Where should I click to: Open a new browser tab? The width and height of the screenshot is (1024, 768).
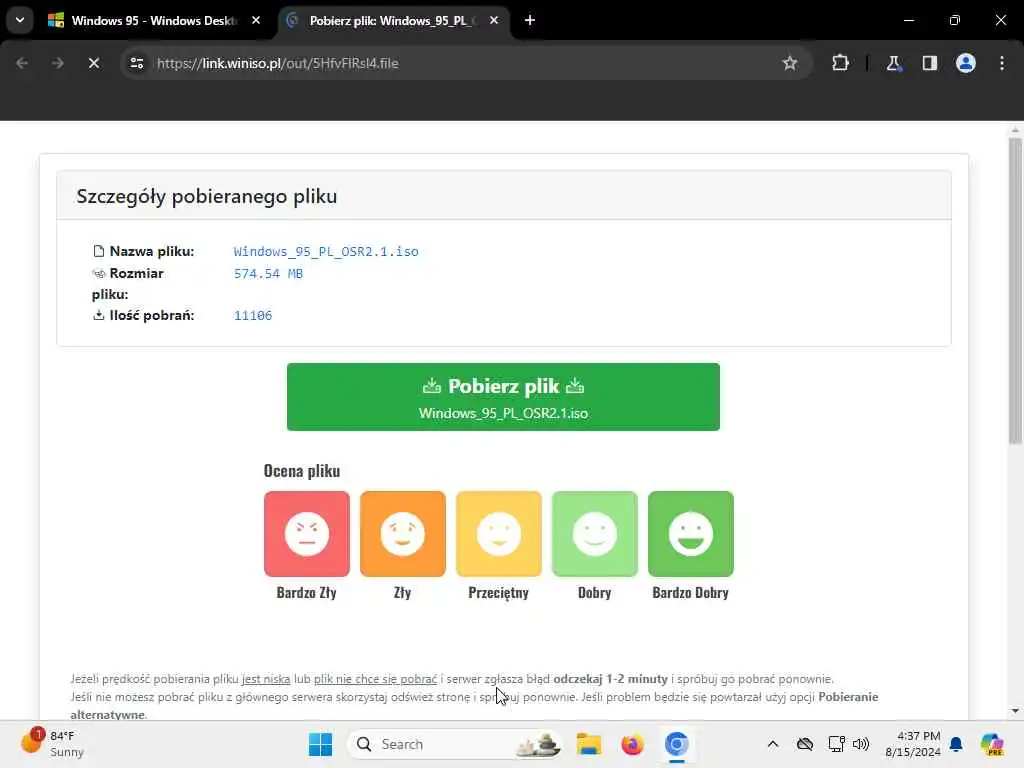click(x=530, y=20)
